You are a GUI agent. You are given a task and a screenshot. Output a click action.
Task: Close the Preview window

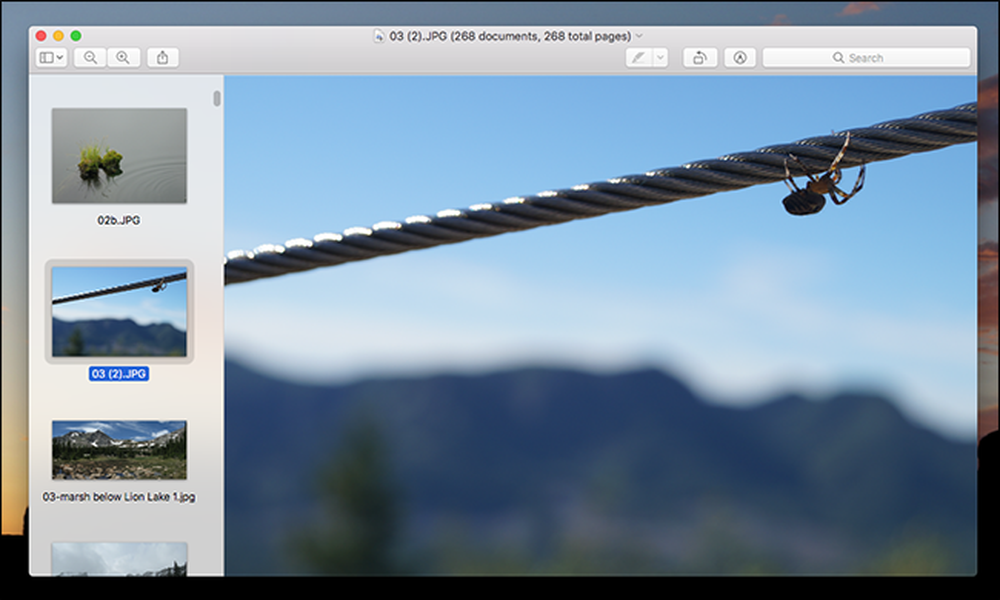pos(41,36)
